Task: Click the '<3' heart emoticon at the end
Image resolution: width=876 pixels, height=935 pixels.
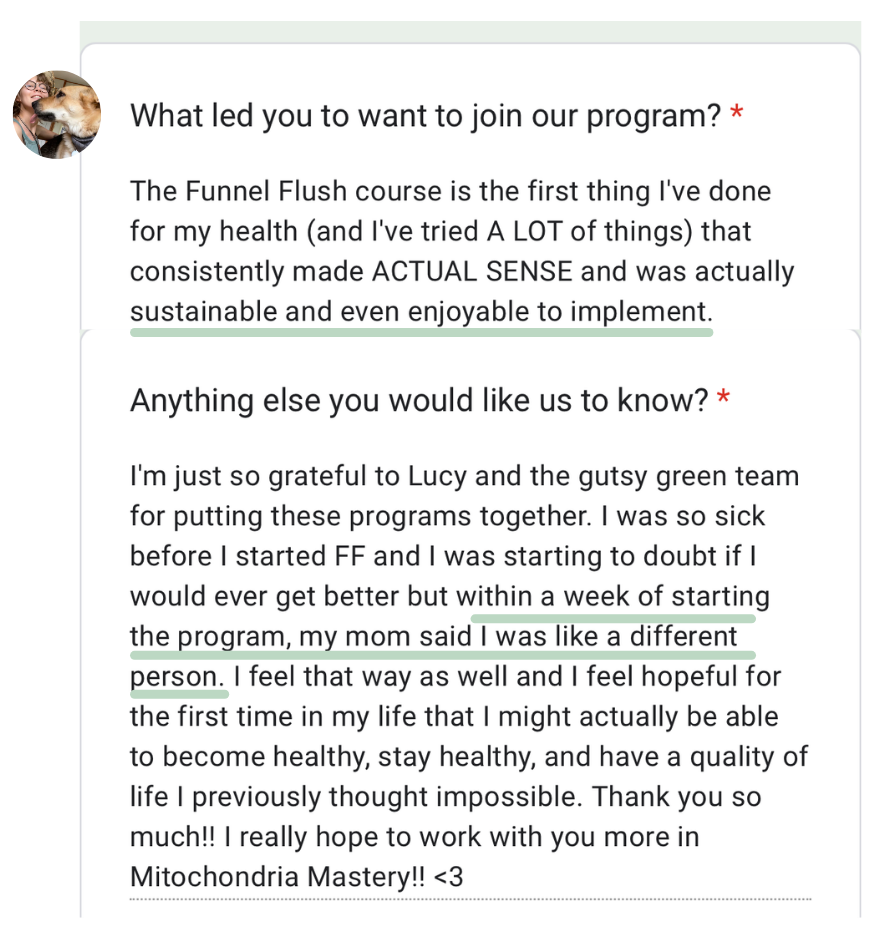Action: [x=448, y=877]
